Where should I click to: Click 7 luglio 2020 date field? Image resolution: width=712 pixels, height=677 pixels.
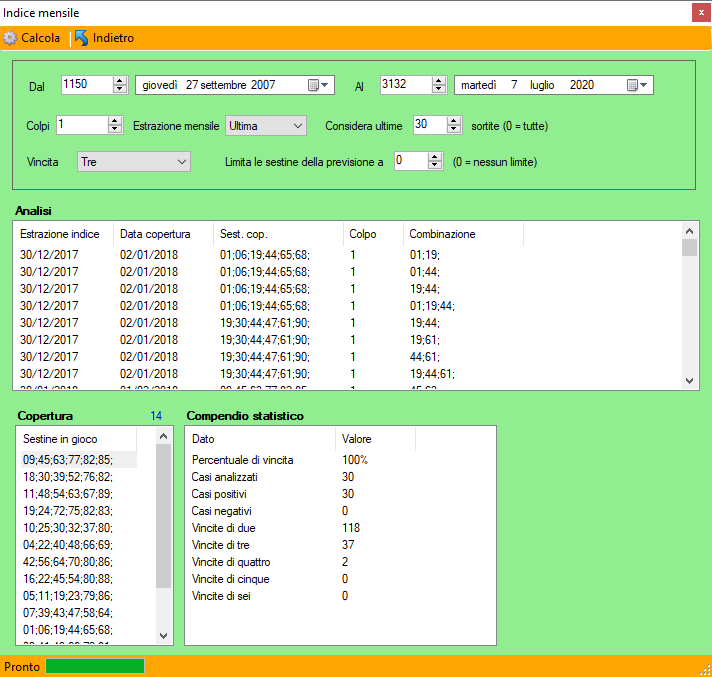click(554, 85)
